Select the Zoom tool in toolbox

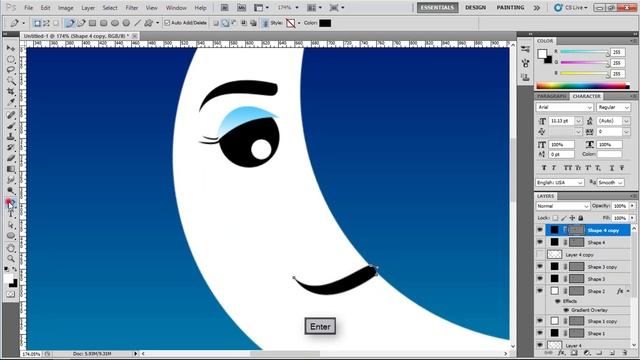click(x=11, y=259)
